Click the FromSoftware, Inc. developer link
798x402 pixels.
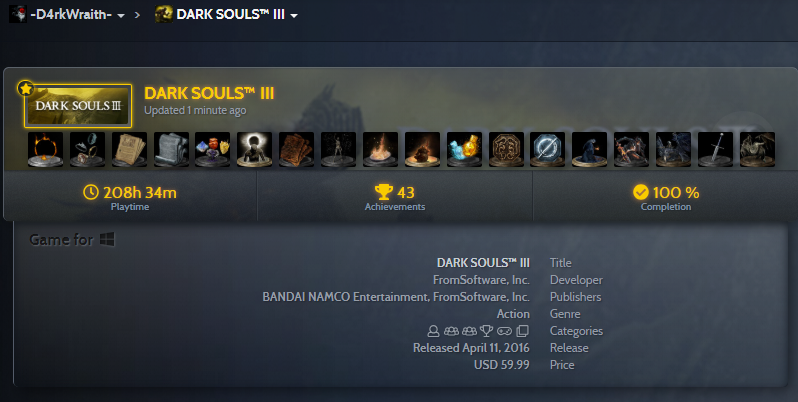point(481,280)
